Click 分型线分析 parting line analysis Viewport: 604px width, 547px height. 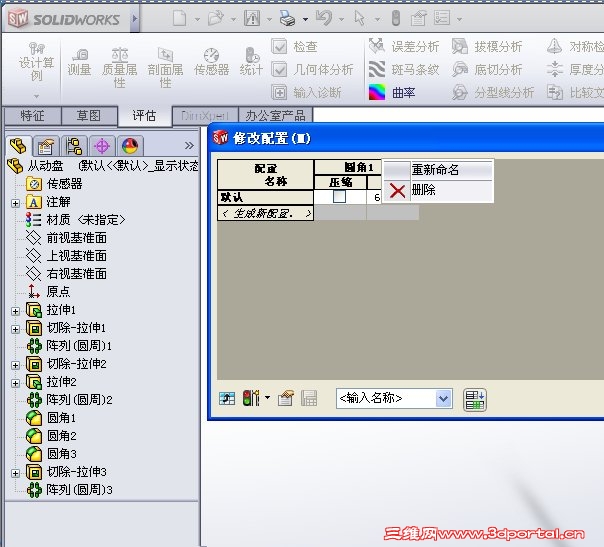pyautogui.click(x=493, y=92)
